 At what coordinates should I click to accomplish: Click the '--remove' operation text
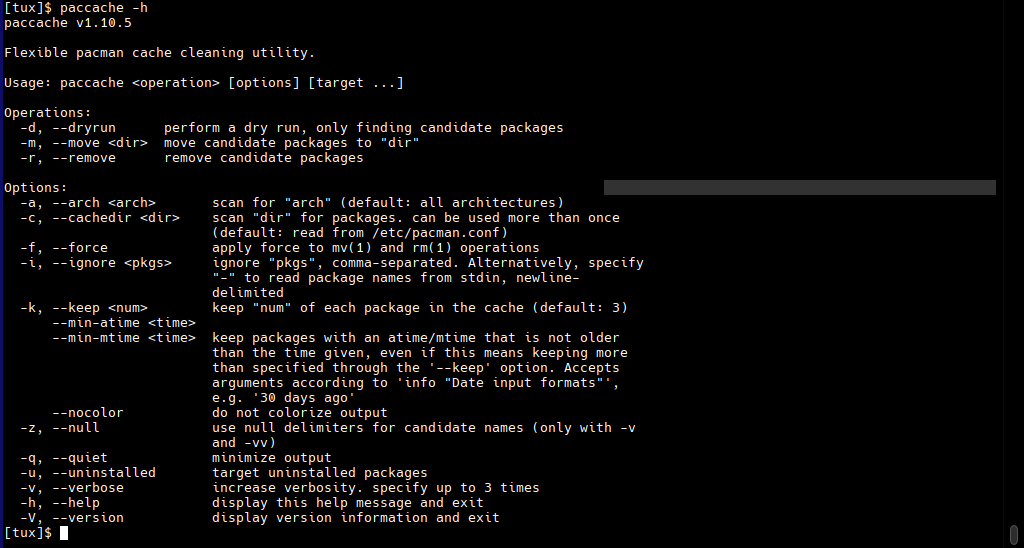tap(84, 158)
